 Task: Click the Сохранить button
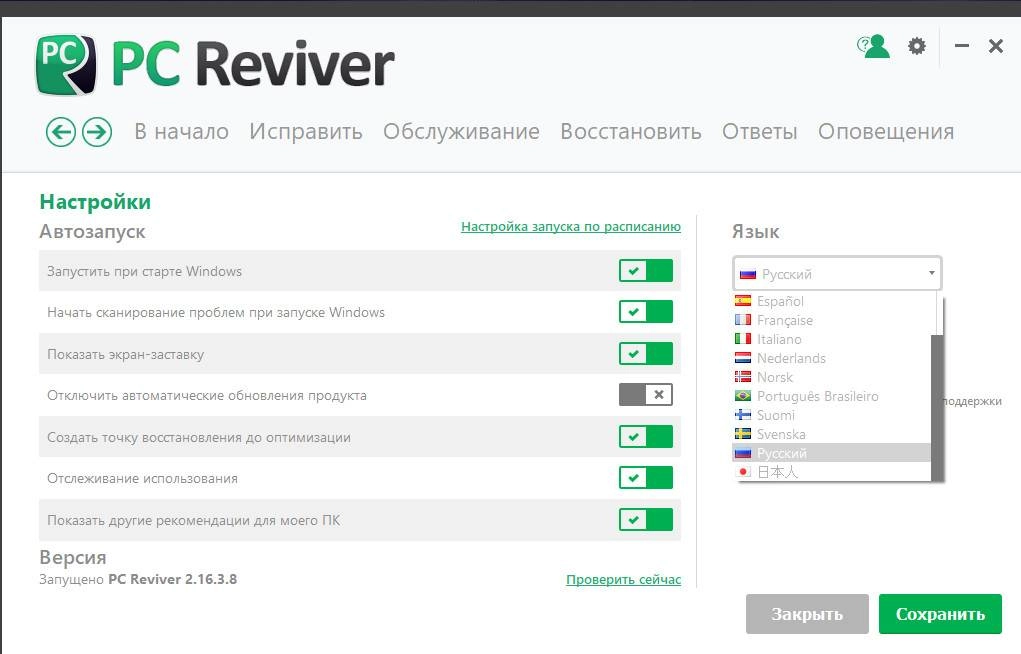(x=940, y=614)
